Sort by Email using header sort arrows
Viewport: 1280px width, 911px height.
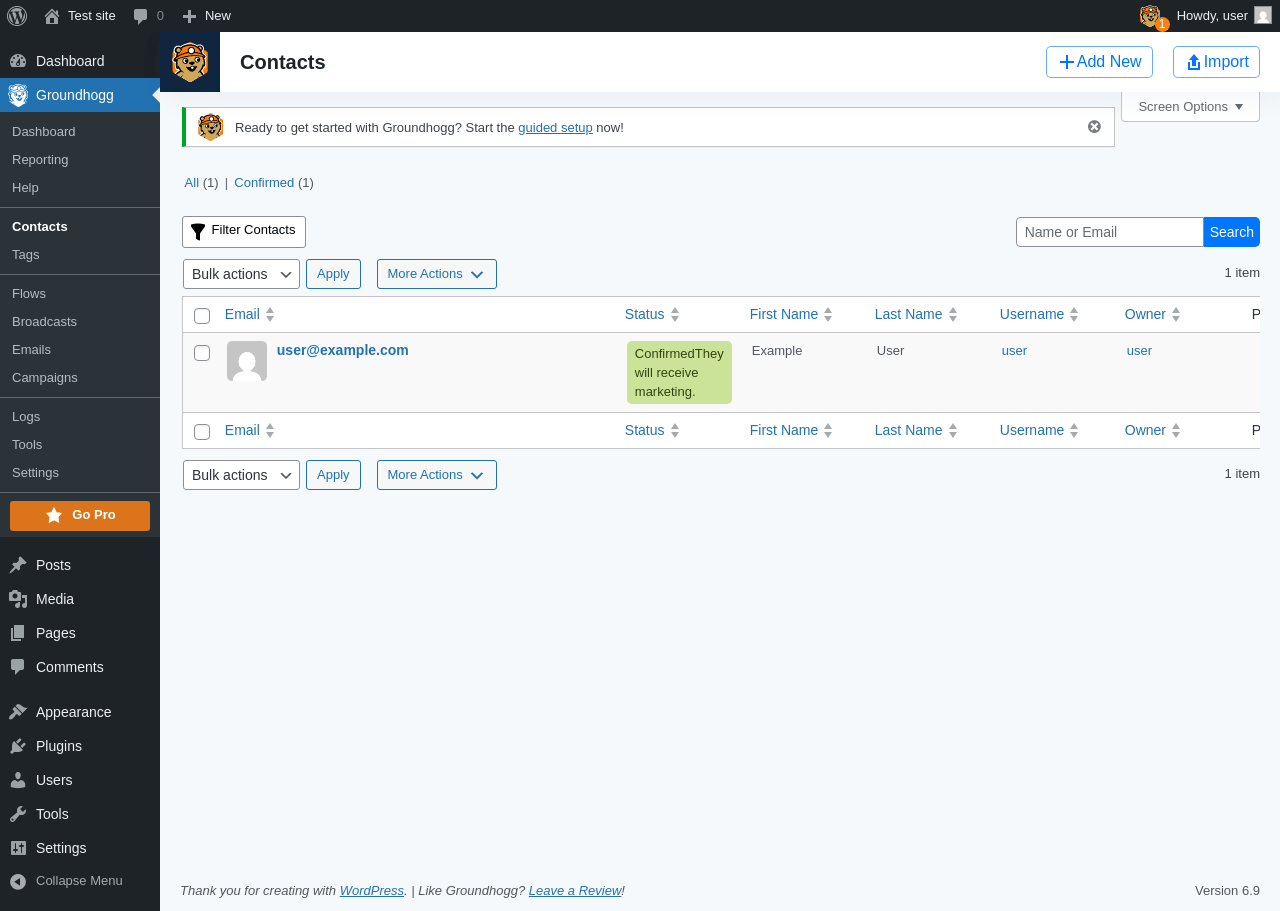click(270, 314)
